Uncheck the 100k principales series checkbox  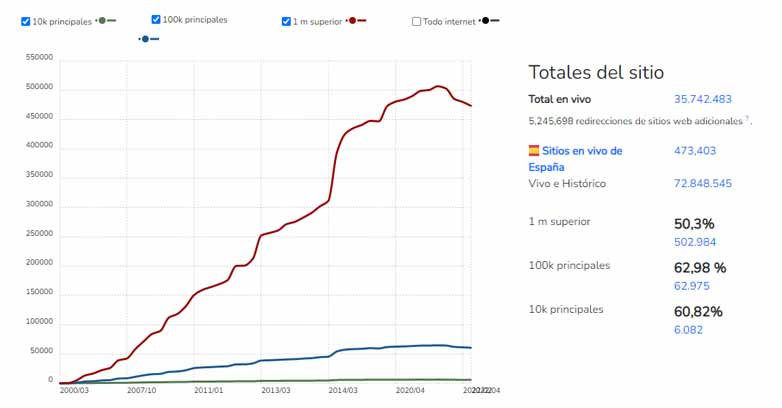156,20
